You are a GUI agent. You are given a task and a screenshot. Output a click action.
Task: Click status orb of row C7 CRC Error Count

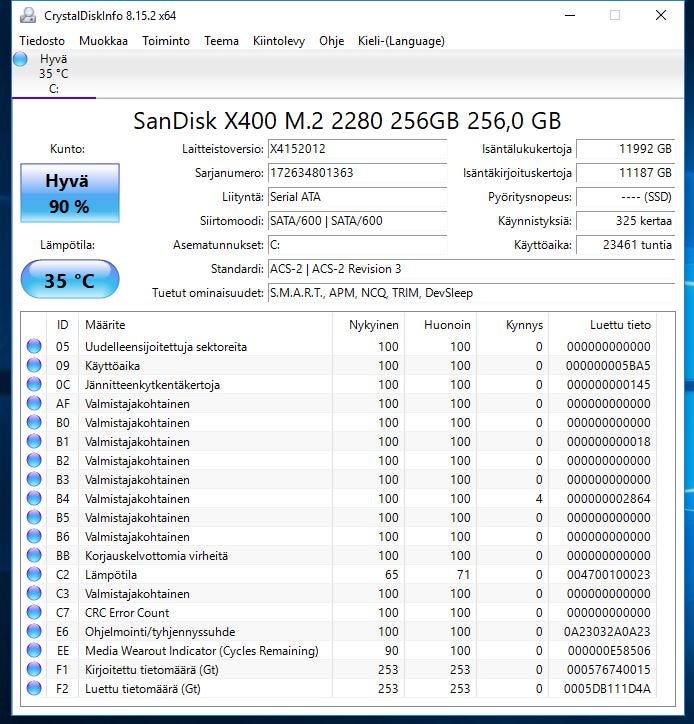pos(34,612)
